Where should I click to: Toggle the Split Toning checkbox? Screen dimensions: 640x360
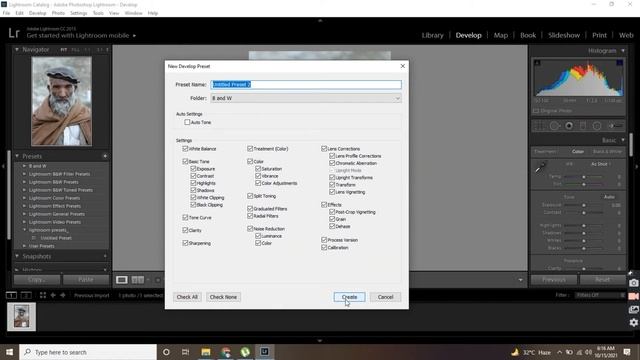(250, 196)
